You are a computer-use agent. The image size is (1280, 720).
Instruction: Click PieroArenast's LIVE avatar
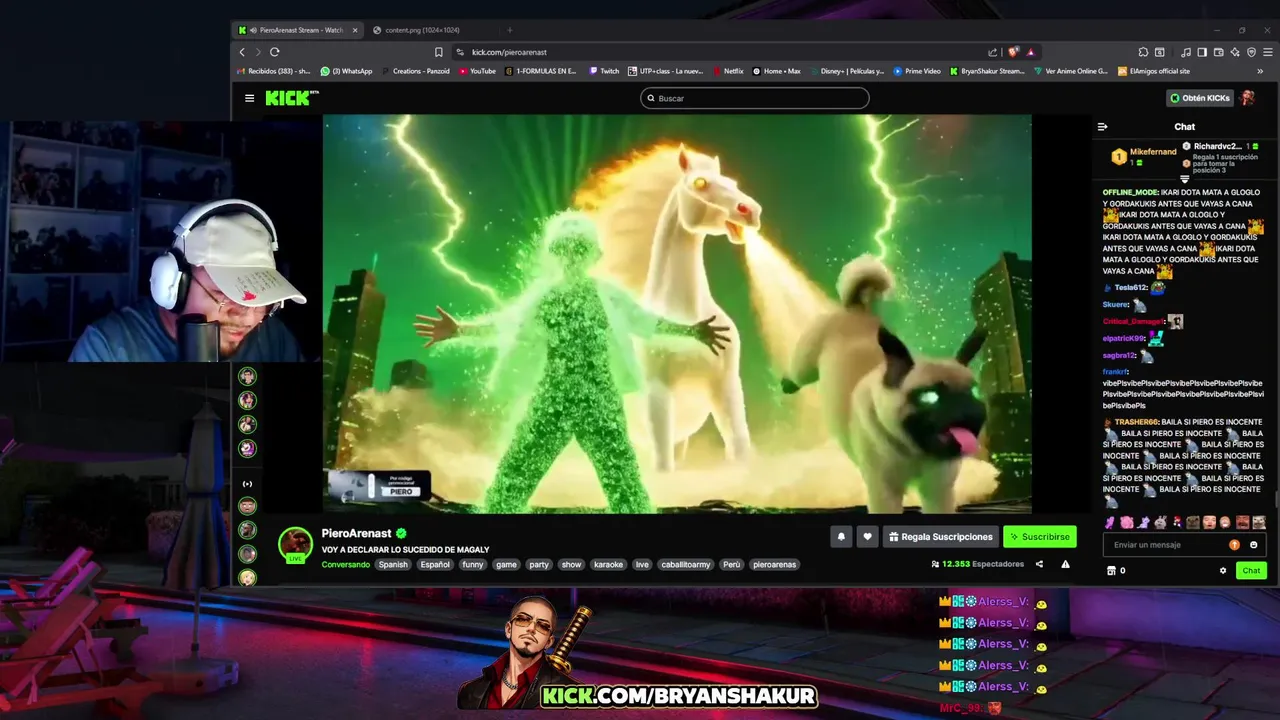pos(295,545)
